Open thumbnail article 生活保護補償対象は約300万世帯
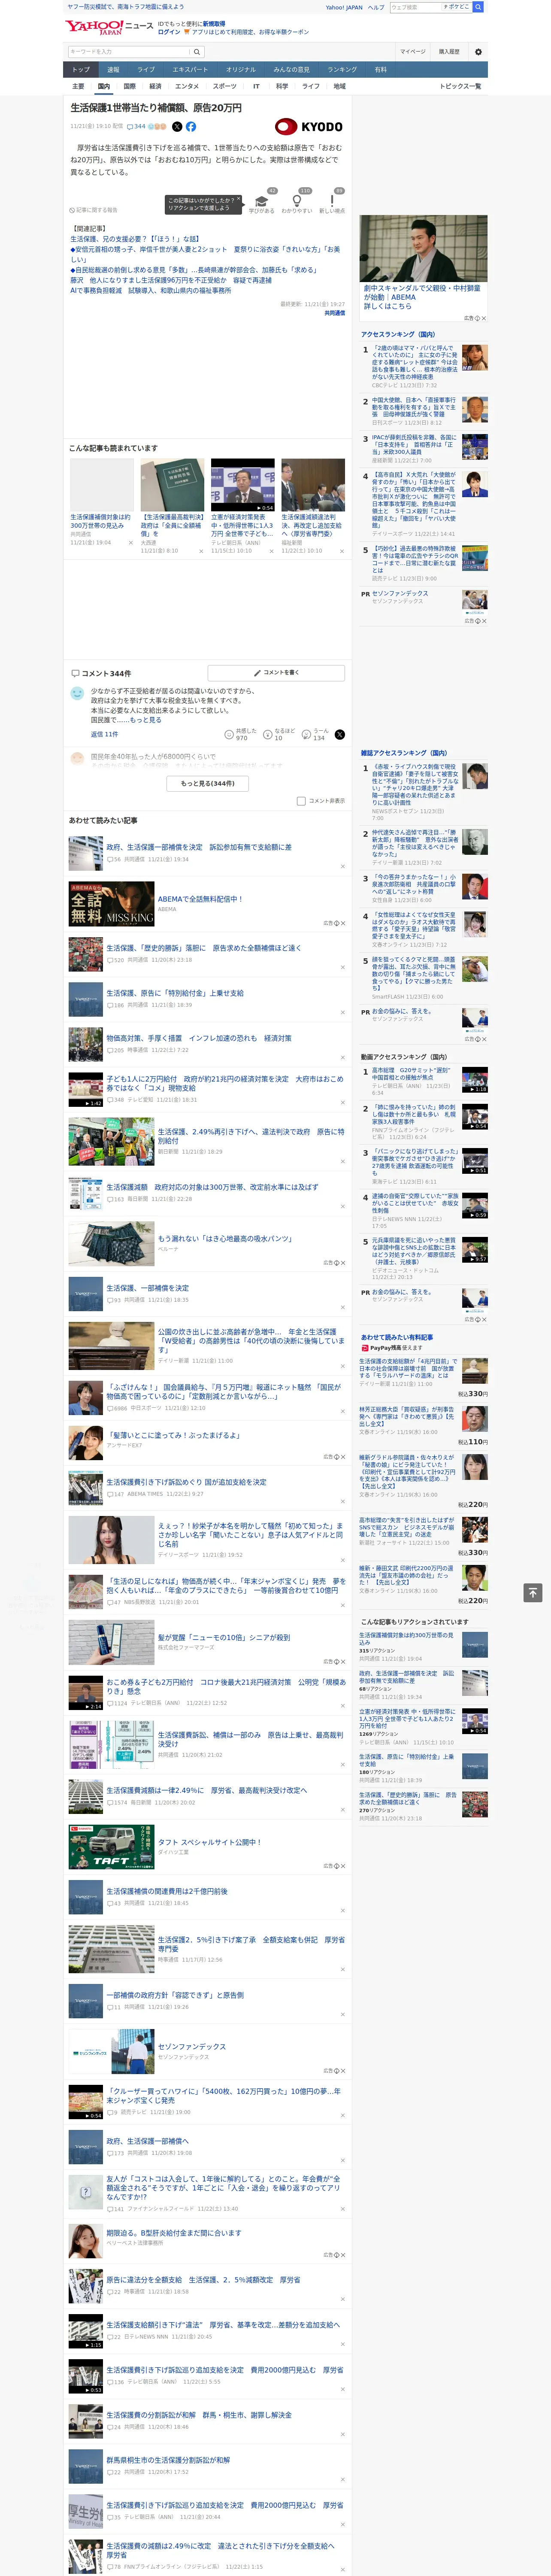Viewport: 551px width, 2576px height. (102, 486)
